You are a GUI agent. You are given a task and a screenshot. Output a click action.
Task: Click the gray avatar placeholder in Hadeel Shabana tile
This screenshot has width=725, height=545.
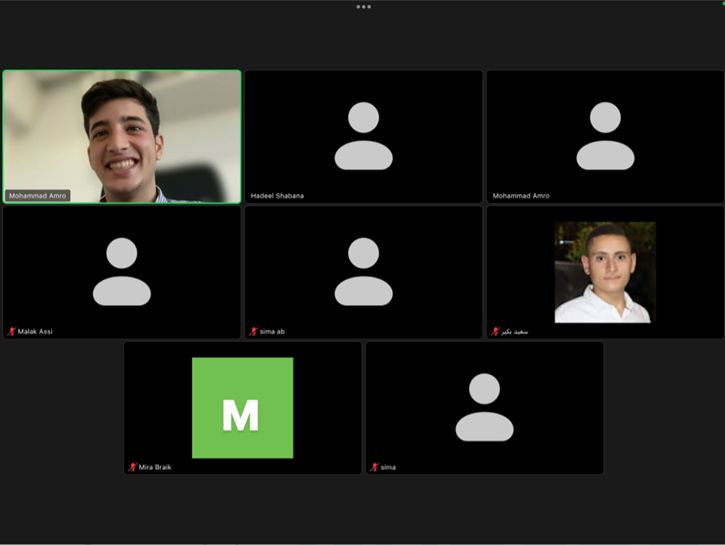tap(363, 136)
